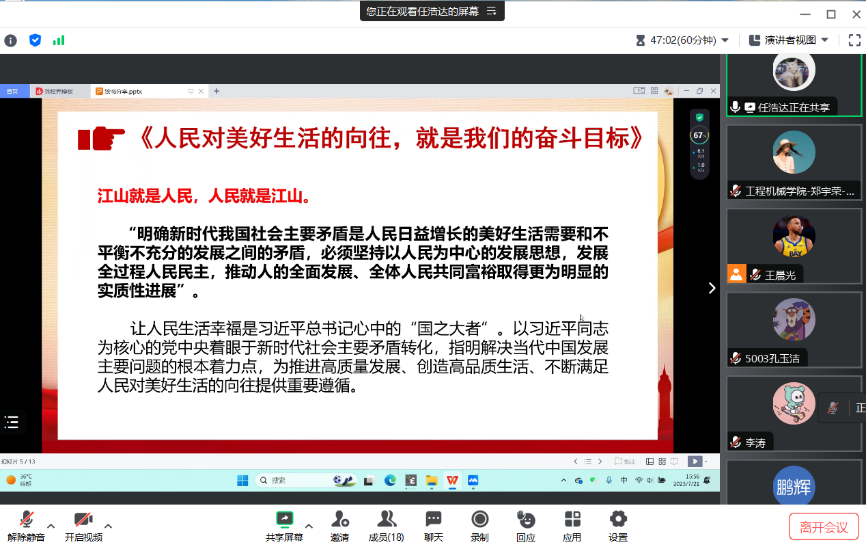Screen dimensions: 866x549
Task: Click the blue security shield icon
Action: (x=35, y=40)
